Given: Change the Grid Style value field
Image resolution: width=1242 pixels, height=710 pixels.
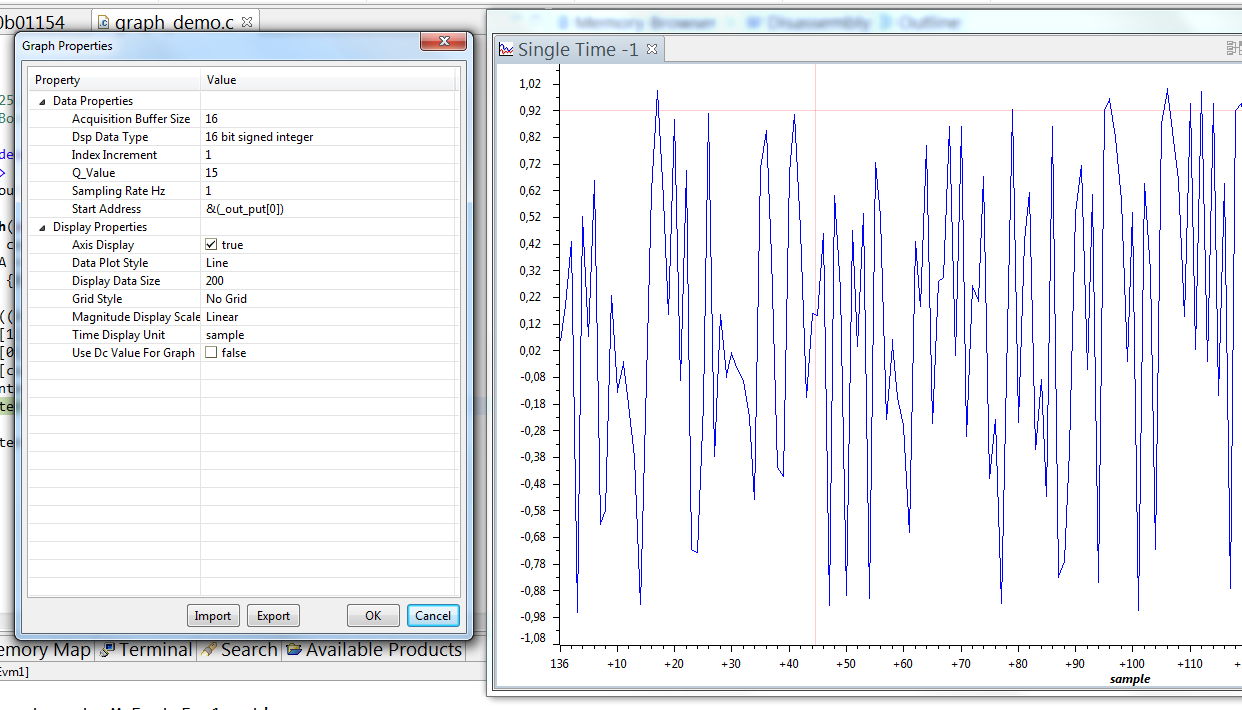Looking at the screenshot, I should click(x=329, y=298).
